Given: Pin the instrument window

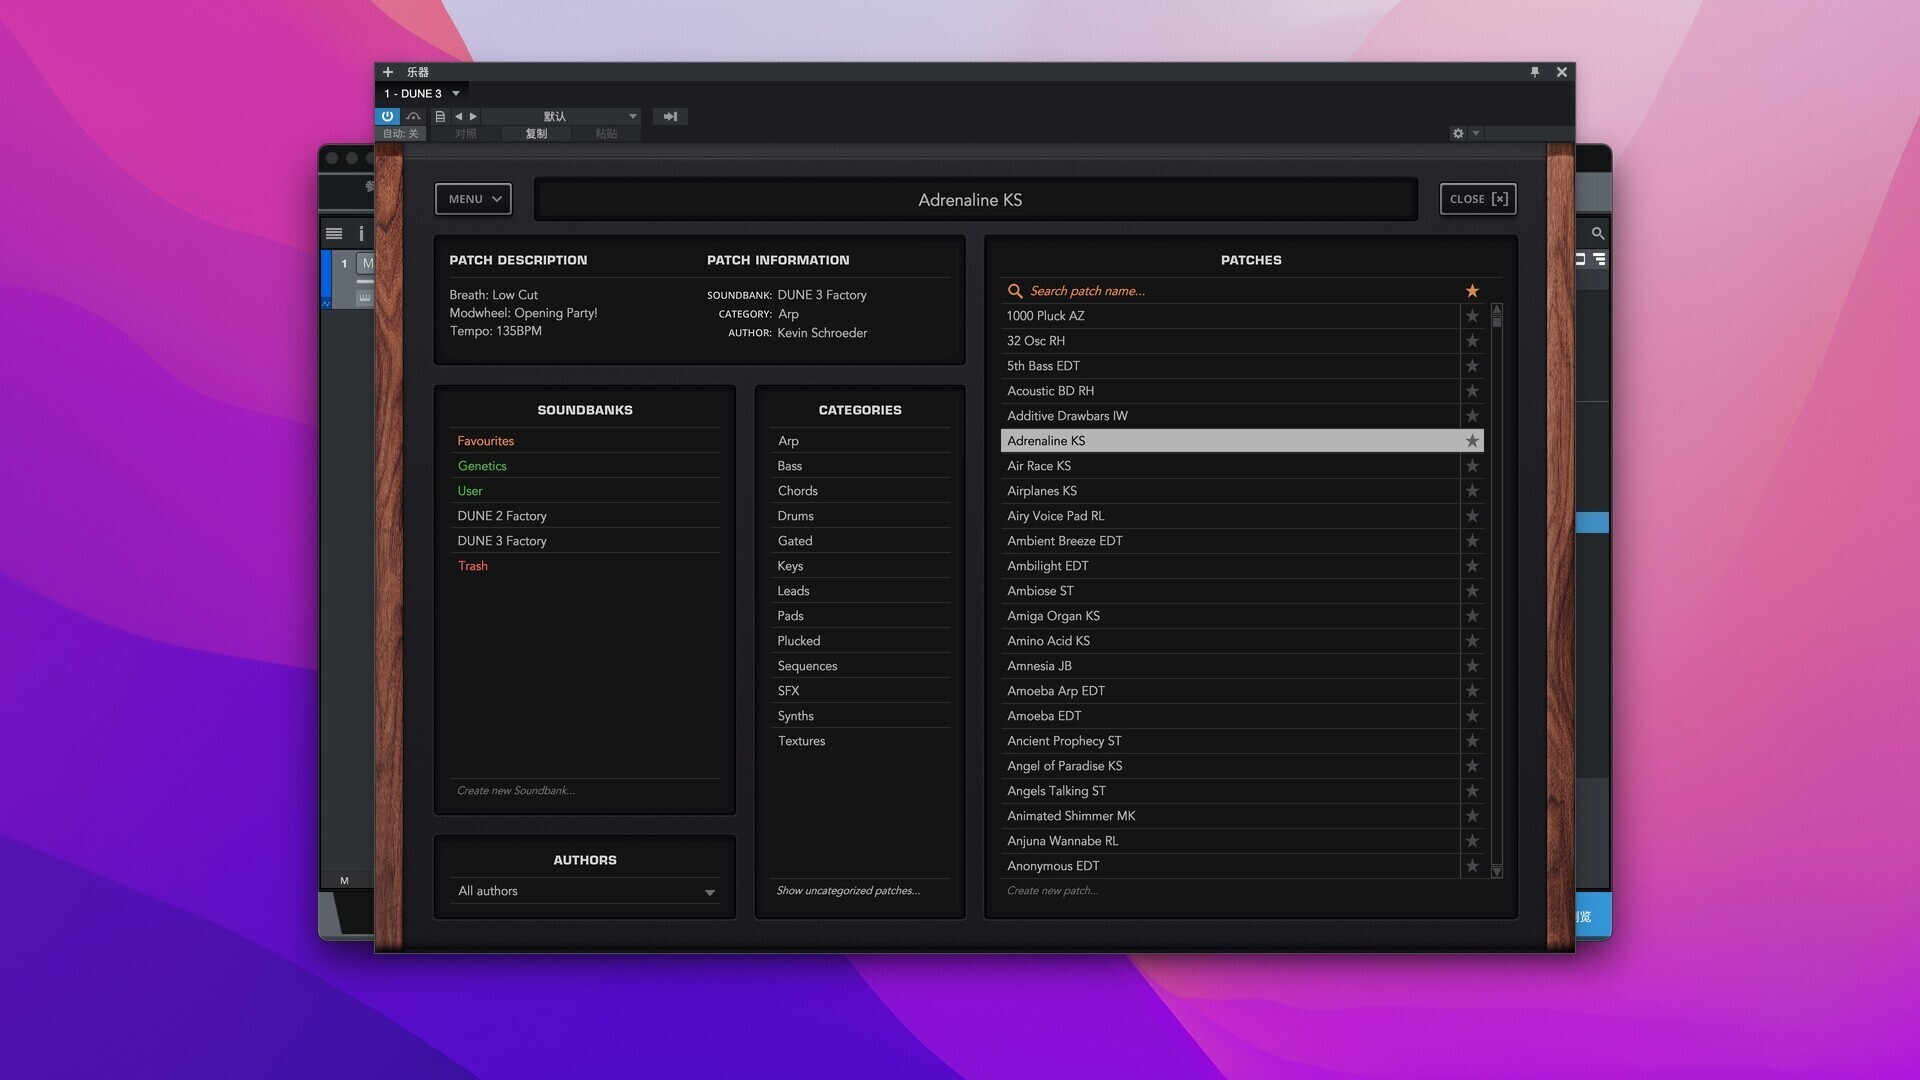Looking at the screenshot, I should point(1535,72).
